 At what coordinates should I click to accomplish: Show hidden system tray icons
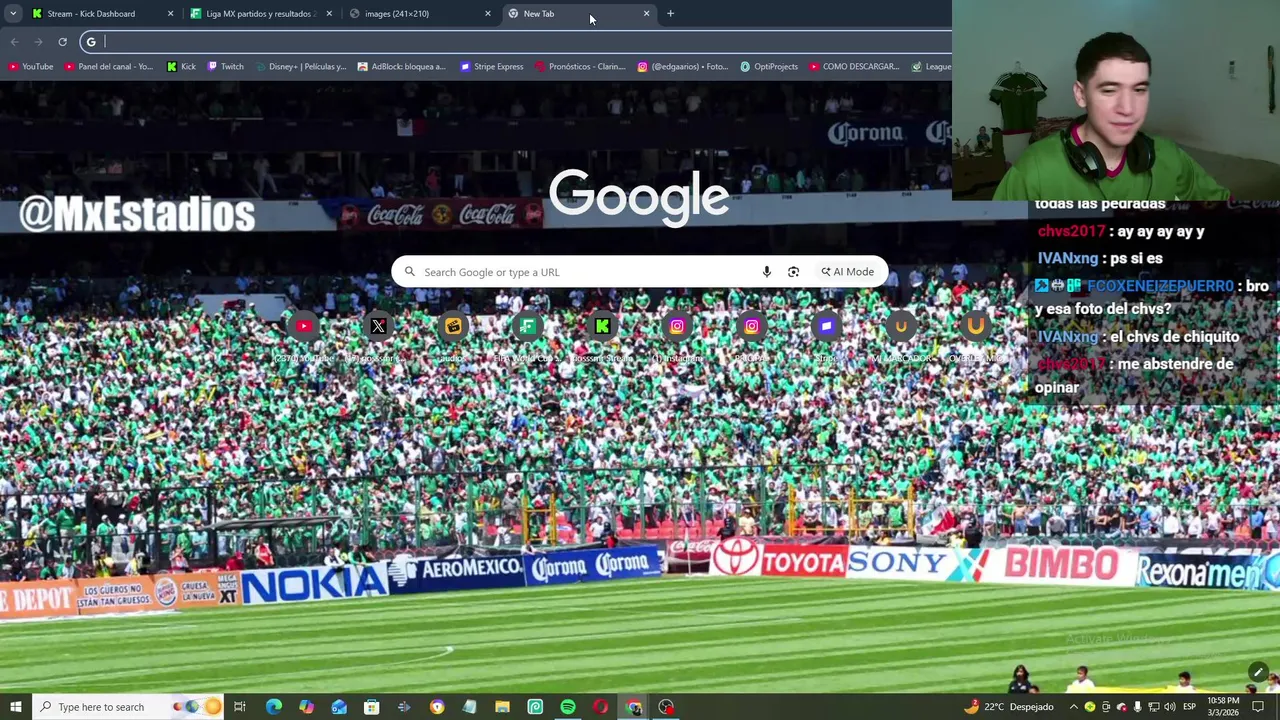[x=1074, y=707]
